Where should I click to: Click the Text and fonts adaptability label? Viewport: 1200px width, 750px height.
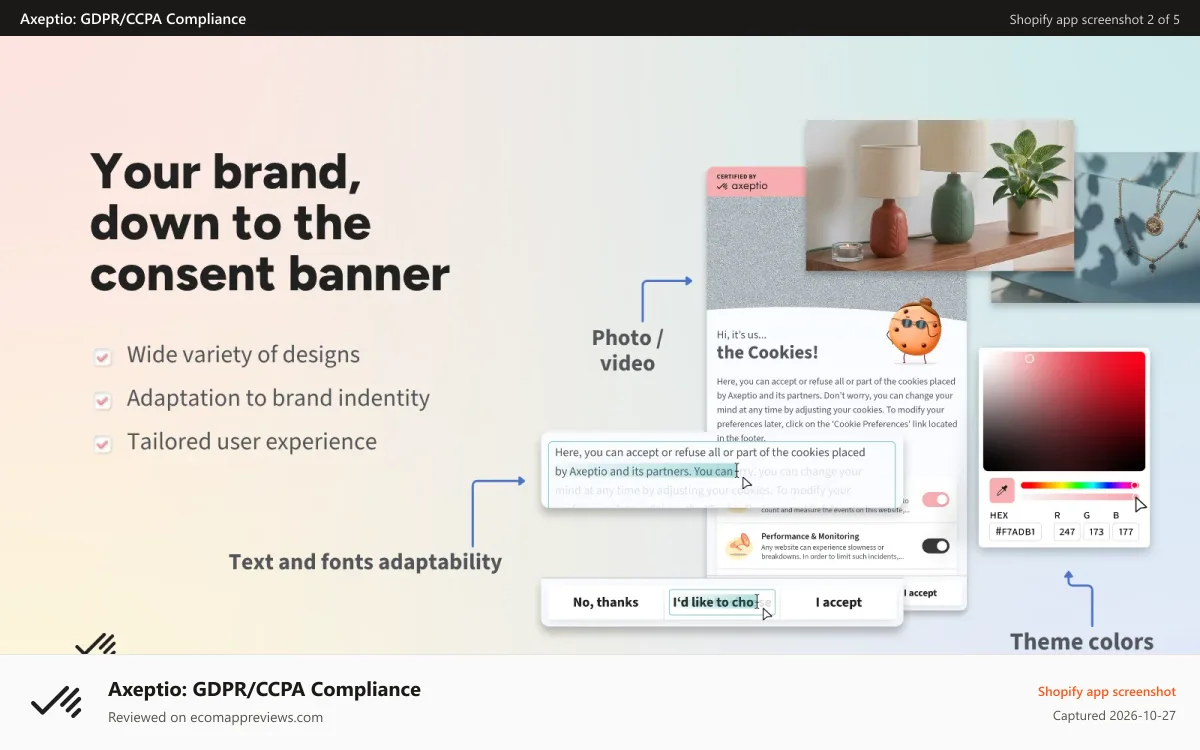tap(365, 562)
